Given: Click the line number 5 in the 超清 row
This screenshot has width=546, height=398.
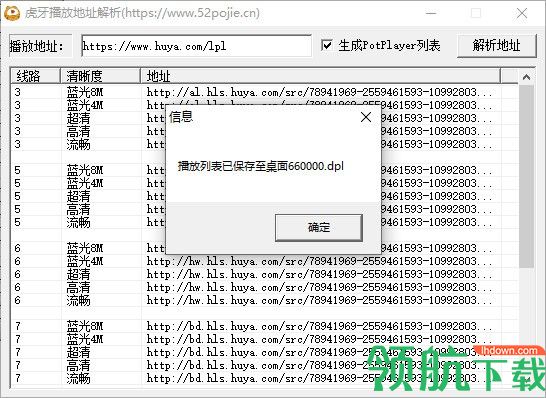Looking at the screenshot, I should [x=18, y=196].
